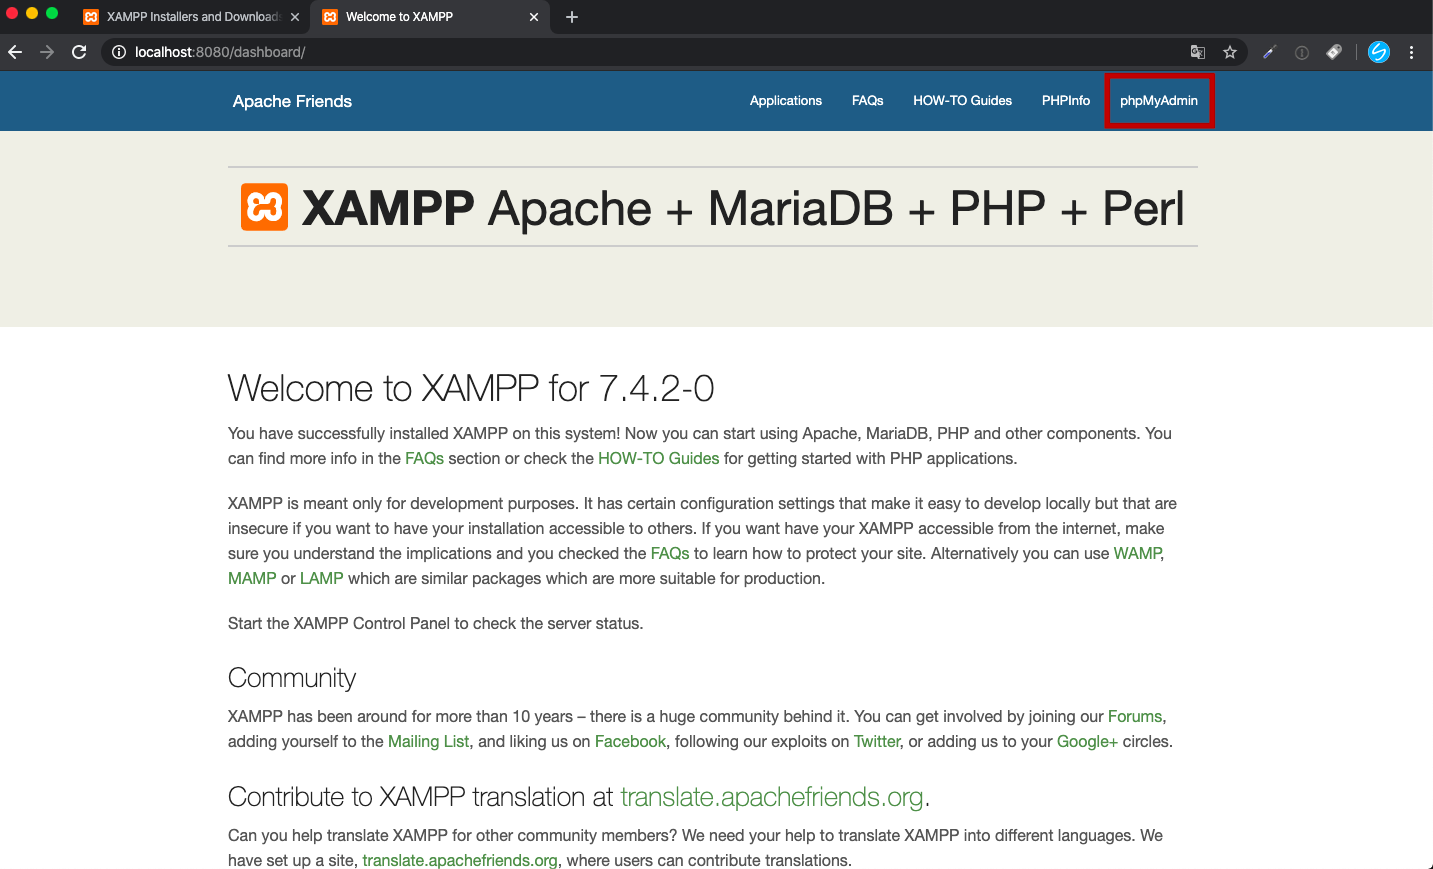This screenshot has width=1433, height=869.
Task: Click the macOS green fullscreen button
Action: pos(52,13)
